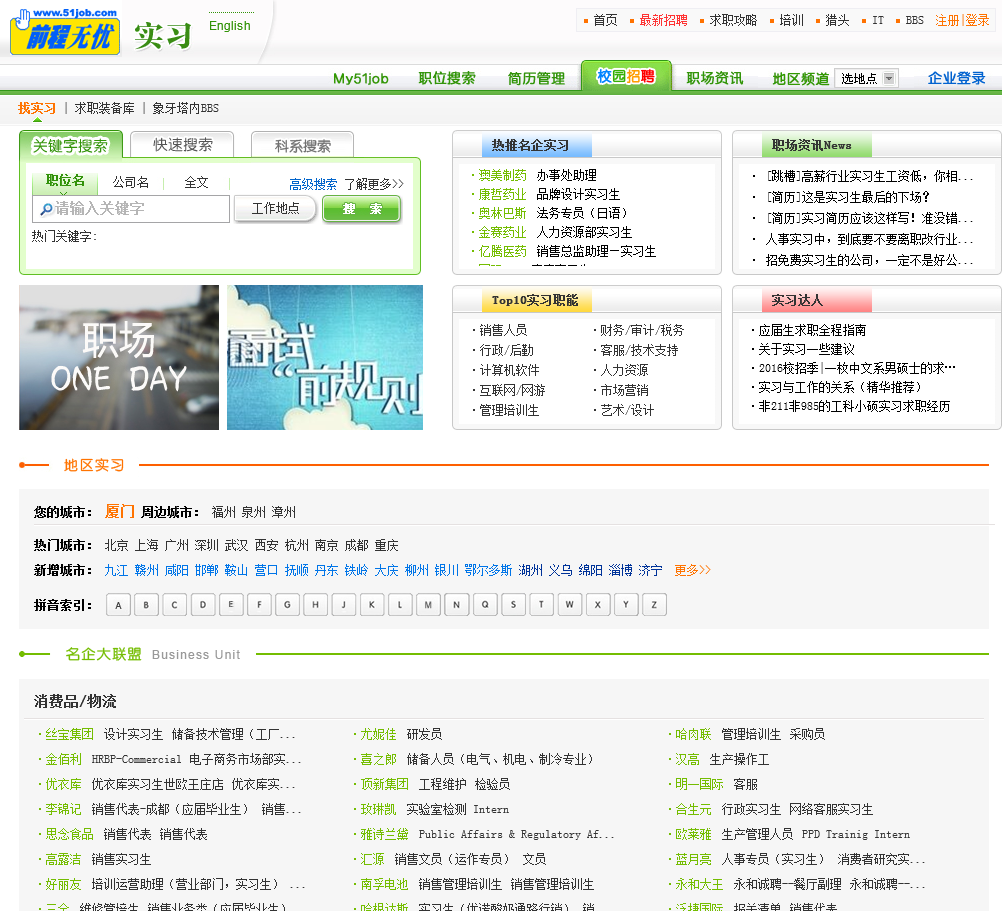This screenshot has height=911, width=1002.
Task: Click pinyin index letter Z
Action: pyautogui.click(x=654, y=604)
